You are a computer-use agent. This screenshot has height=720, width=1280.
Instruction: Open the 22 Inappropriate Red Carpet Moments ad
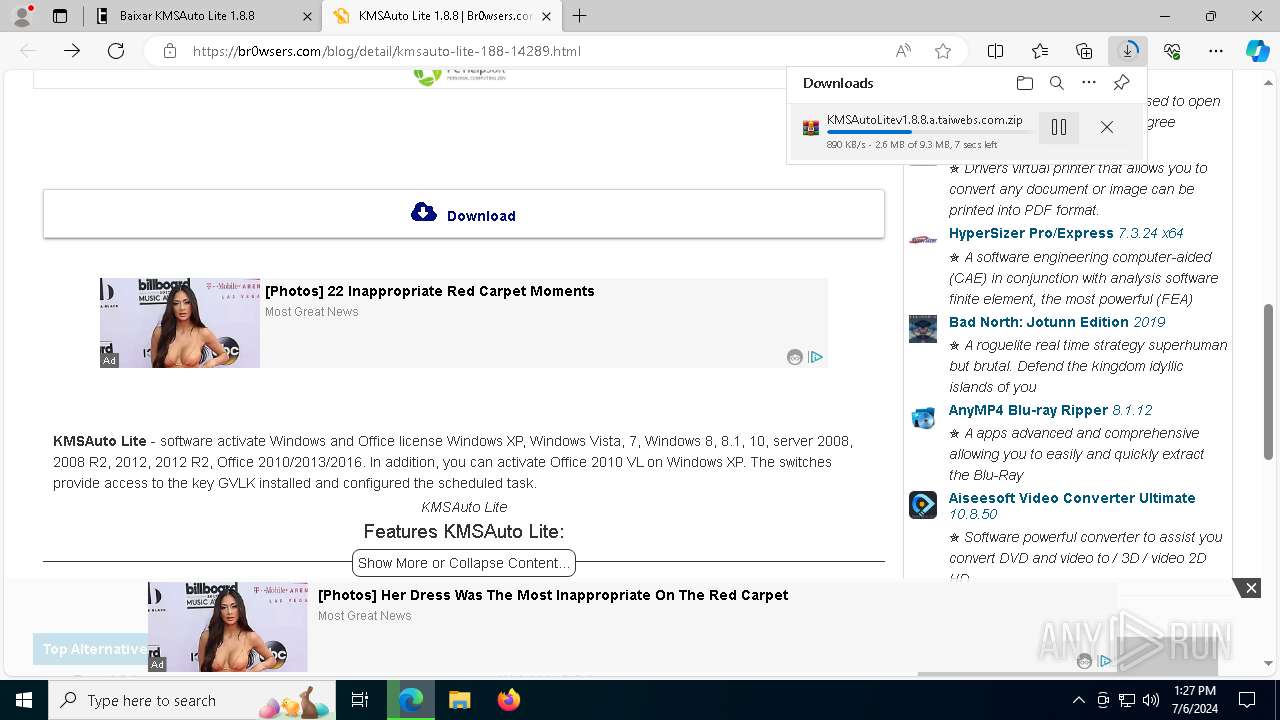click(x=430, y=291)
